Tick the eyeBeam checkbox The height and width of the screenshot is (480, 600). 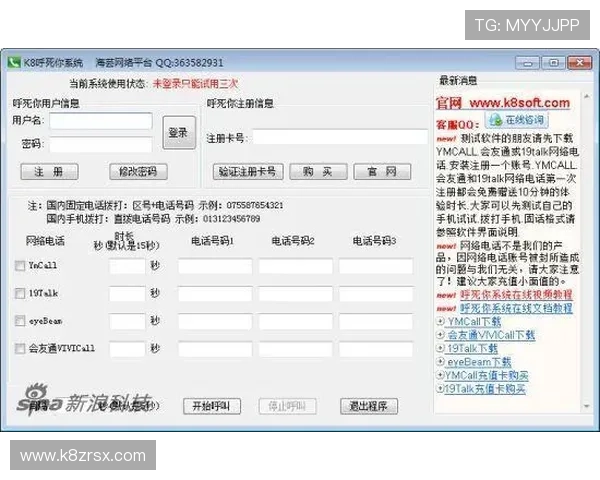point(20,321)
